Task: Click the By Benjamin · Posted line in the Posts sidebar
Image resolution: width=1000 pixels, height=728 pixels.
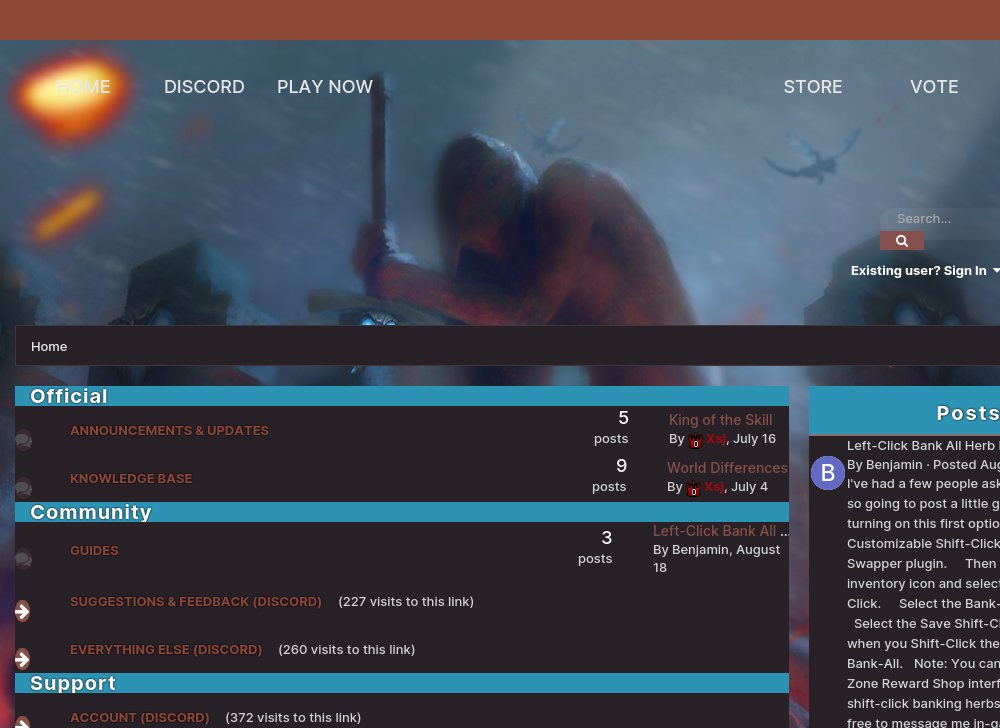Action: (x=923, y=465)
